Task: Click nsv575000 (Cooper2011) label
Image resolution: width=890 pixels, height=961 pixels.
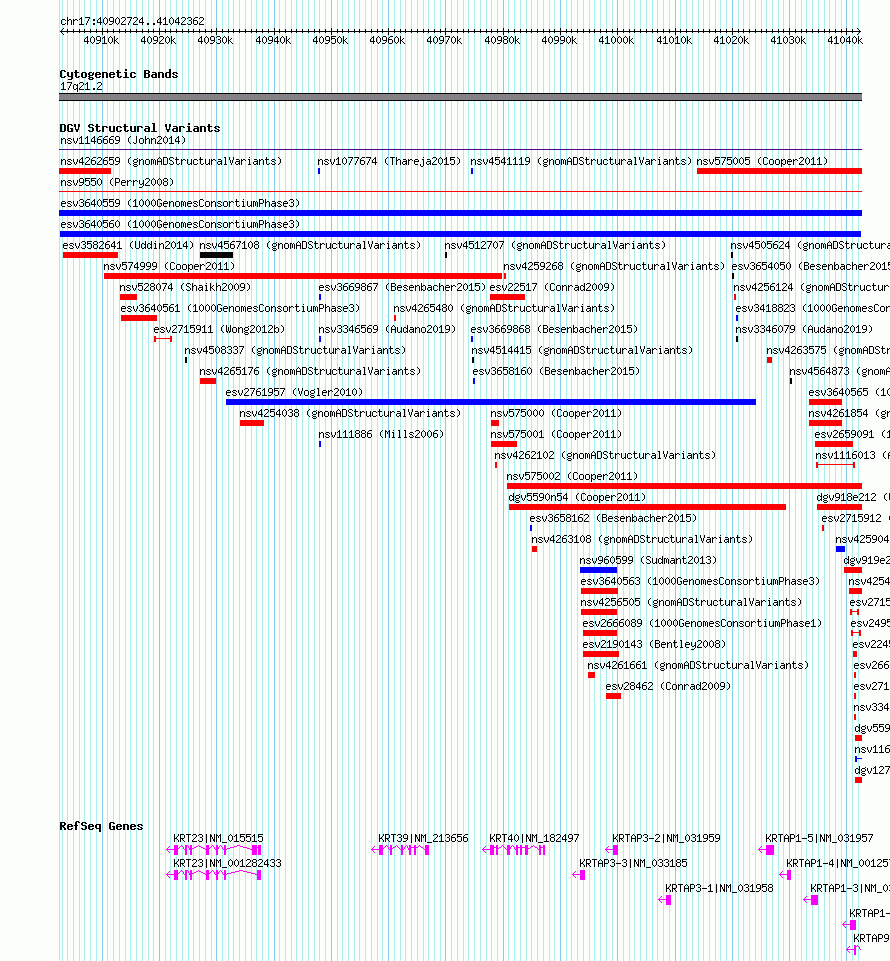Action: coord(556,414)
